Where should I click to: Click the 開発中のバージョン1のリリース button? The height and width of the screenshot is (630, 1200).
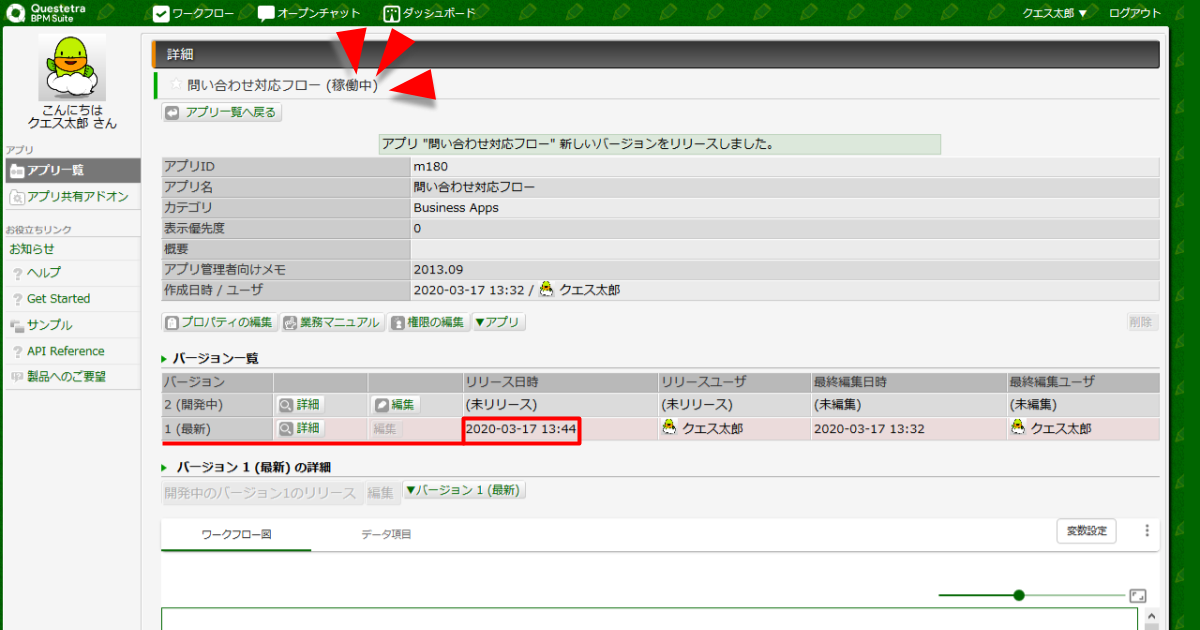tap(260, 493)
